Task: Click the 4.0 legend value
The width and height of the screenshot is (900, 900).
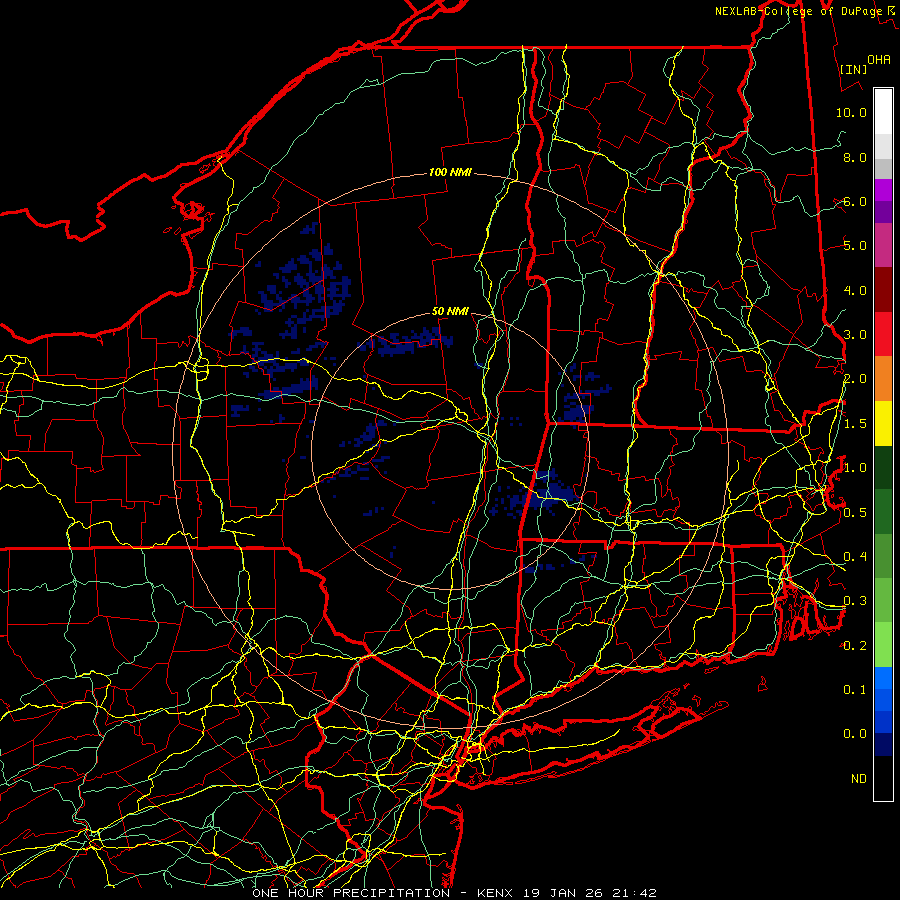Action: pyautogui.click(x=855, y=290)
